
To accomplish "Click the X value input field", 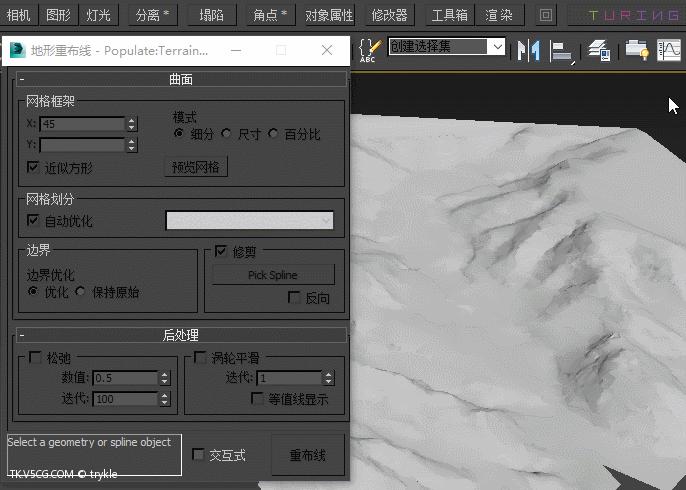I will click(82, 124).
